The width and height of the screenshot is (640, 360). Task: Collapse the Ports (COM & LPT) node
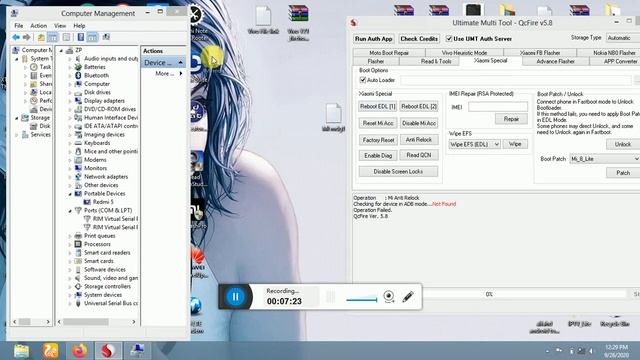[x=70, y=211]
